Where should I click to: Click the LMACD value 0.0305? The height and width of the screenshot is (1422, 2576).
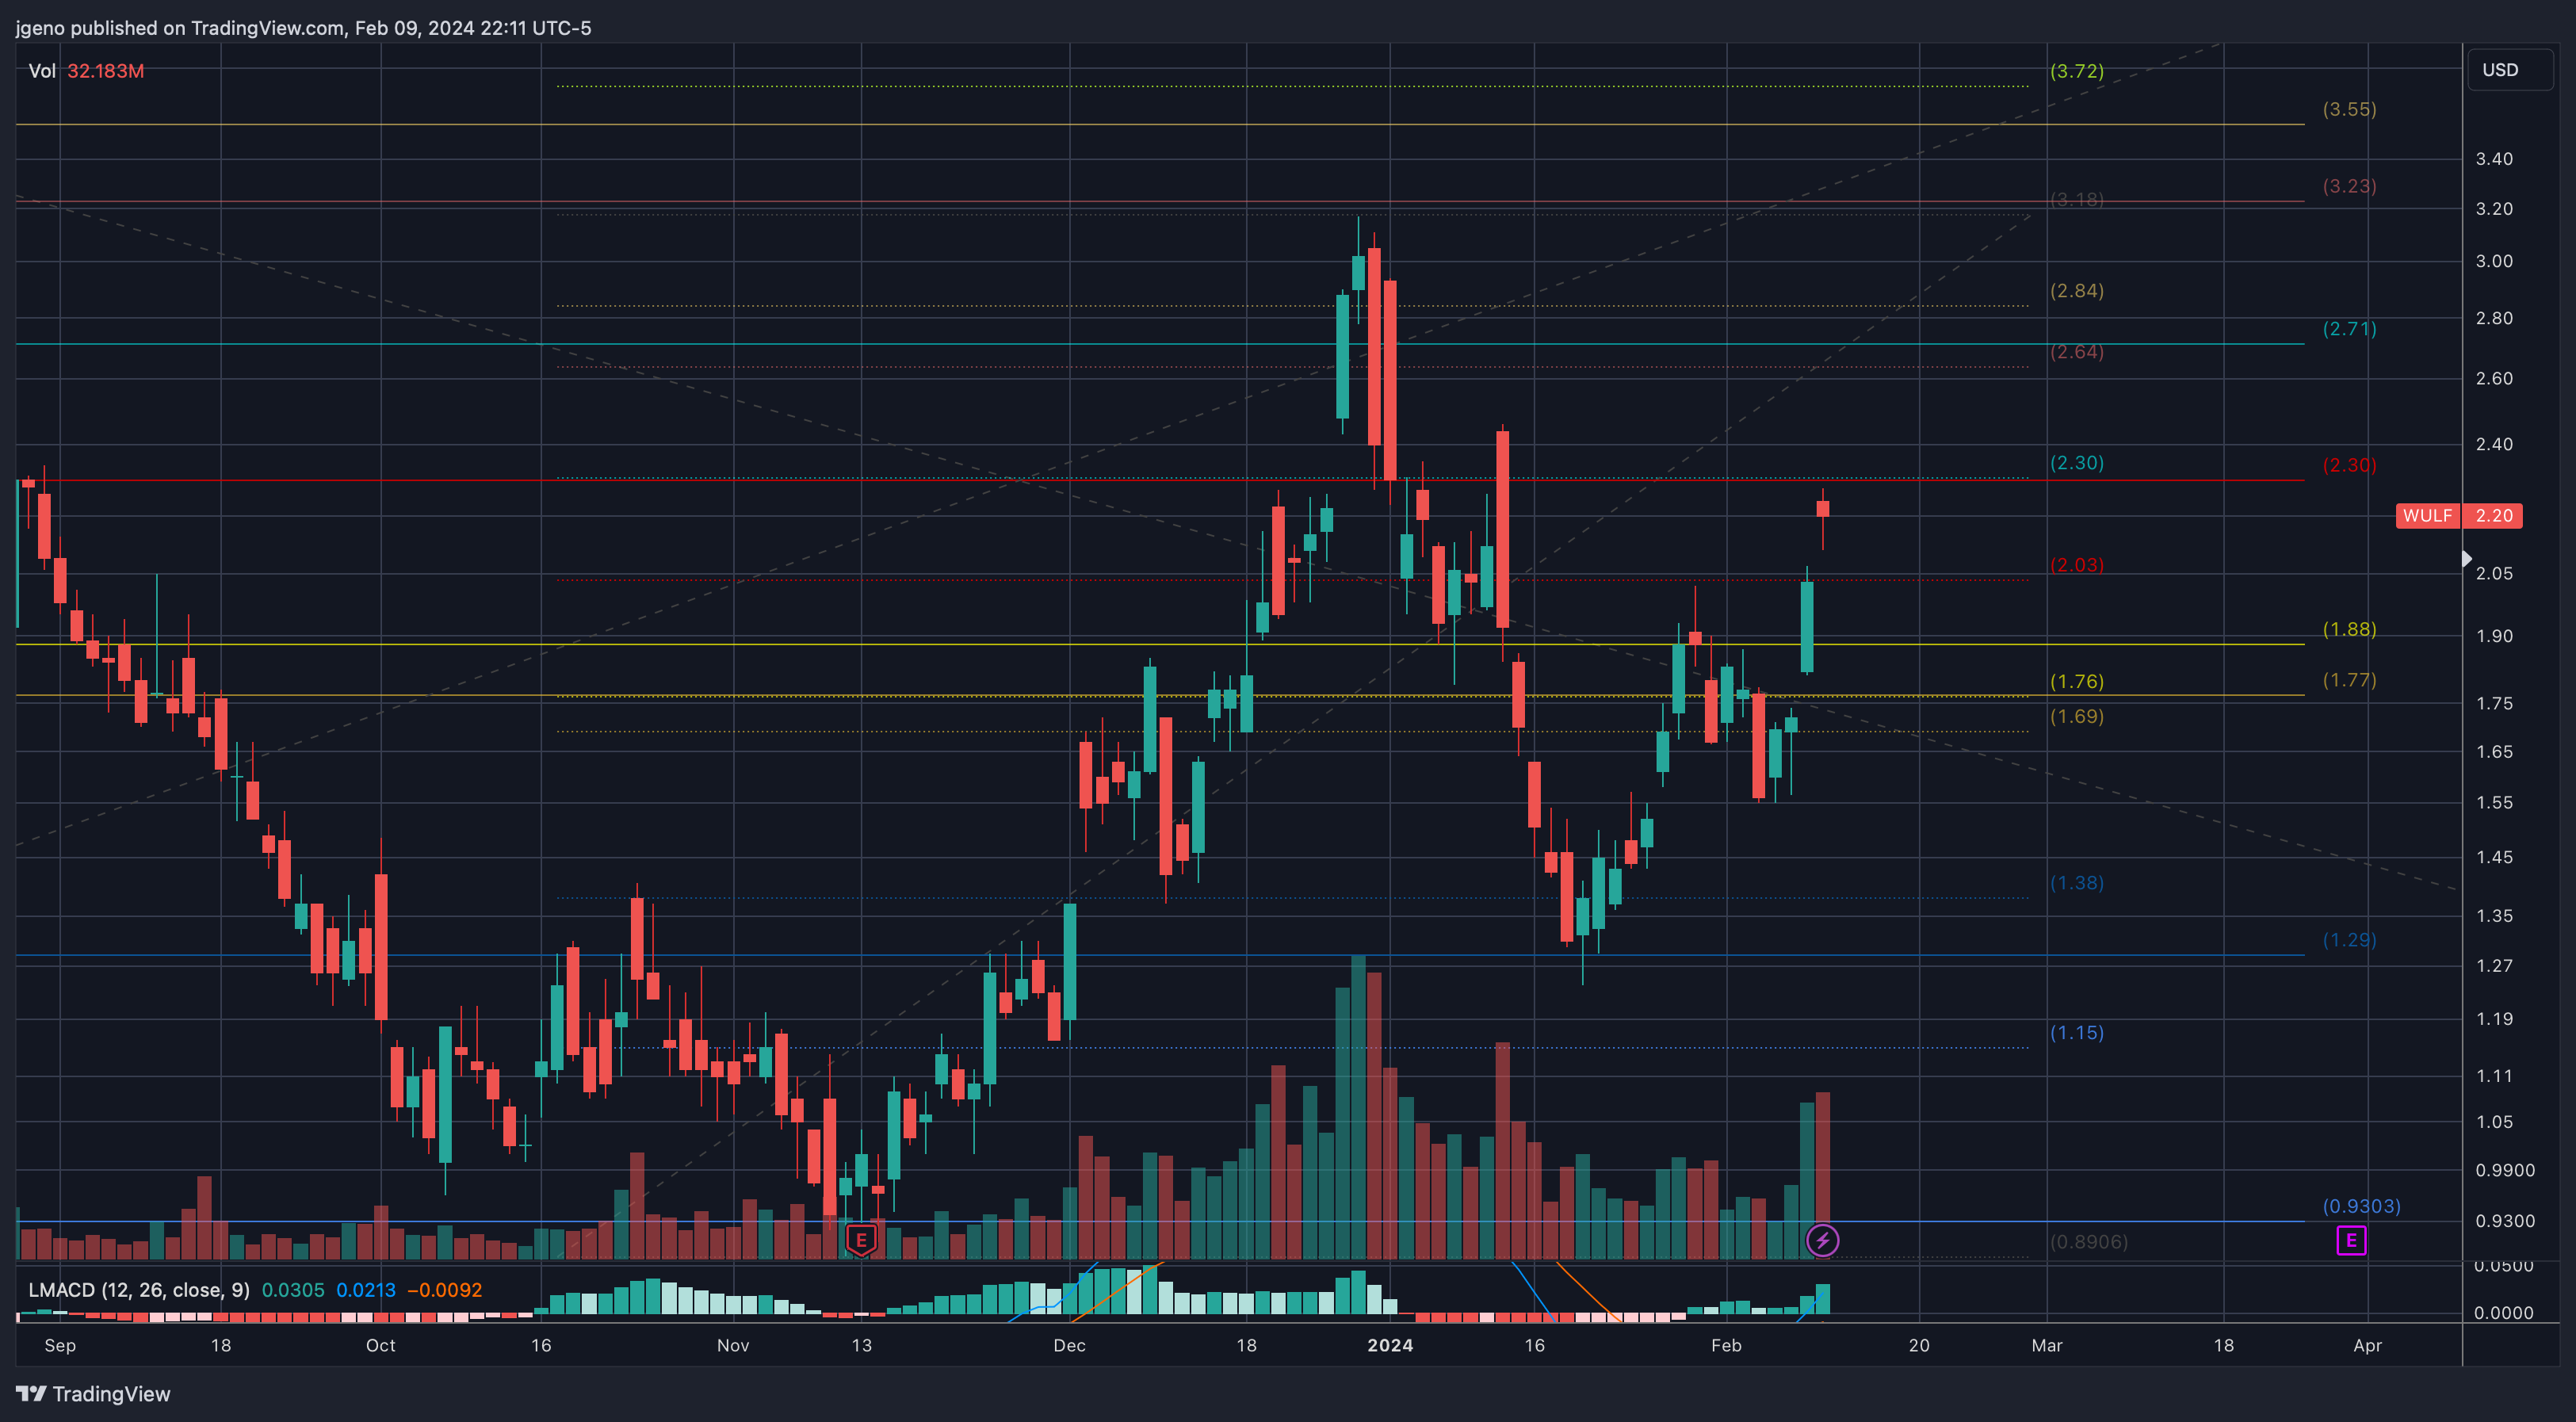click(x=293, y=1290)
